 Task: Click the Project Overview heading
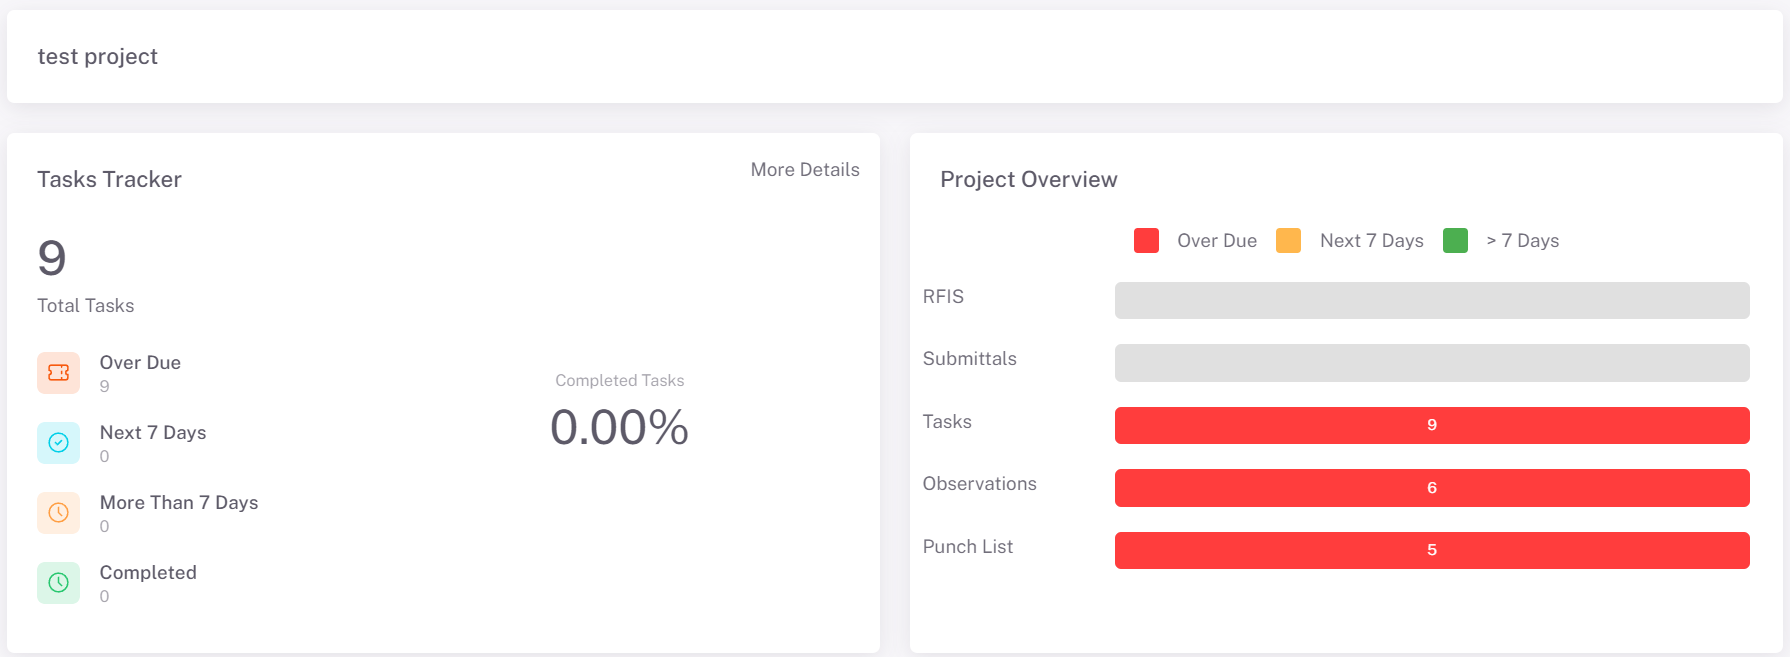pos(1028,180)
